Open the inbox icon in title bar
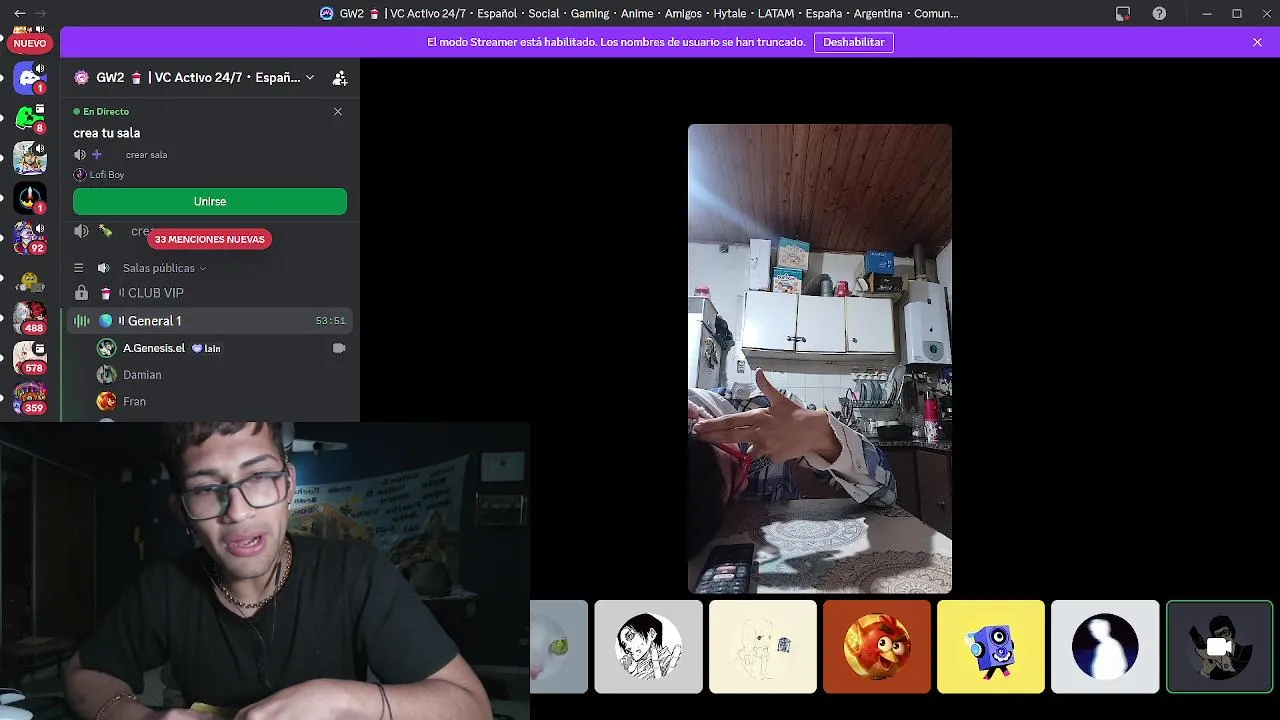Screen dimensions: 1280x720 (x=1123, y=14)
